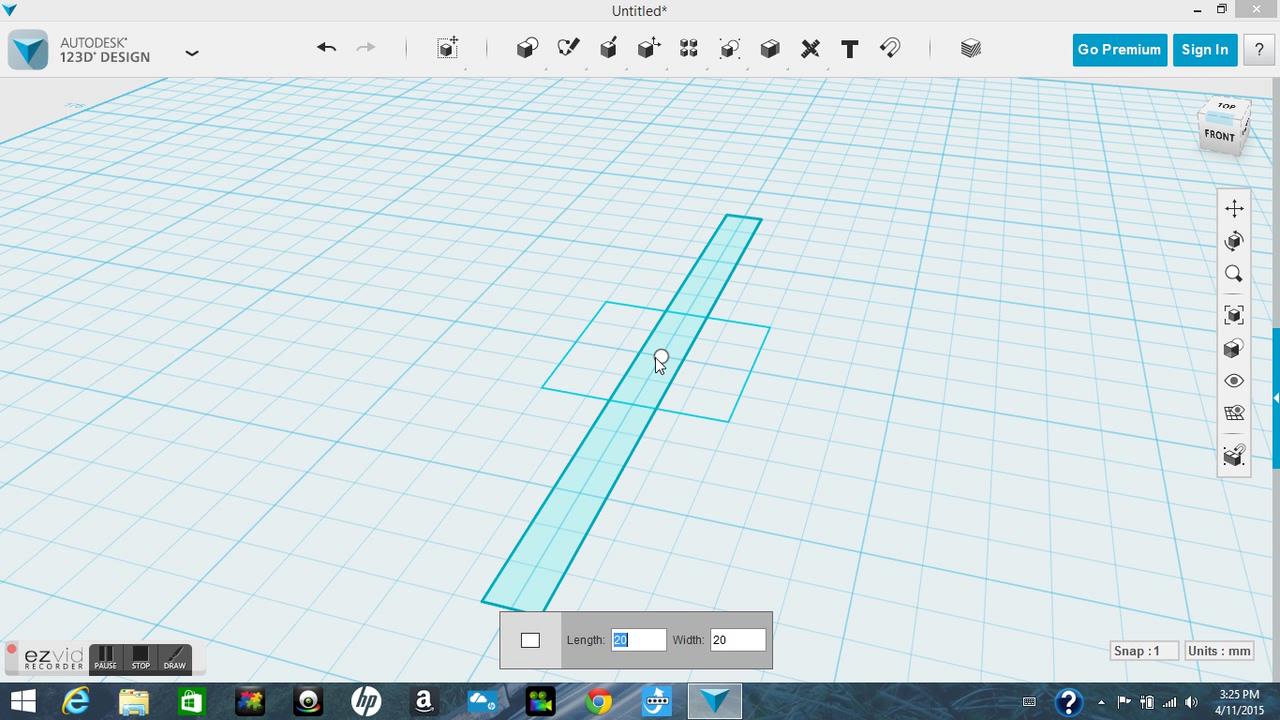The width and height of the screenshot is (1280, 720).
Task: Click the Width input field
Action: point(738,640)
